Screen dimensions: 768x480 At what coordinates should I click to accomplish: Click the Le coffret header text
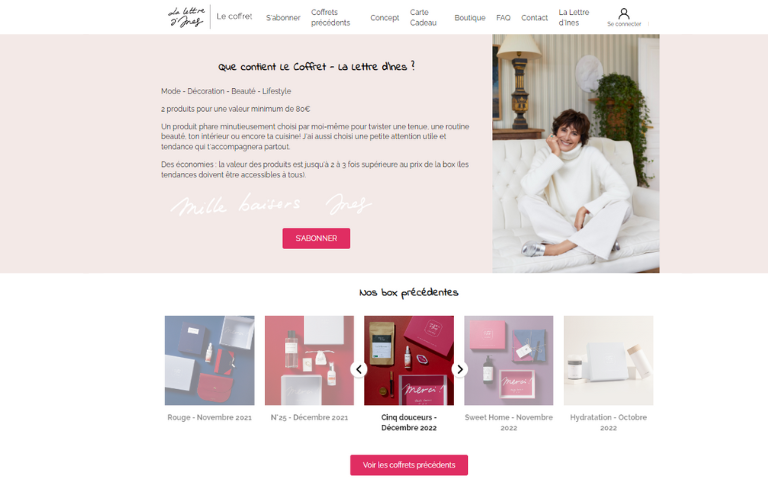point(234,17)
